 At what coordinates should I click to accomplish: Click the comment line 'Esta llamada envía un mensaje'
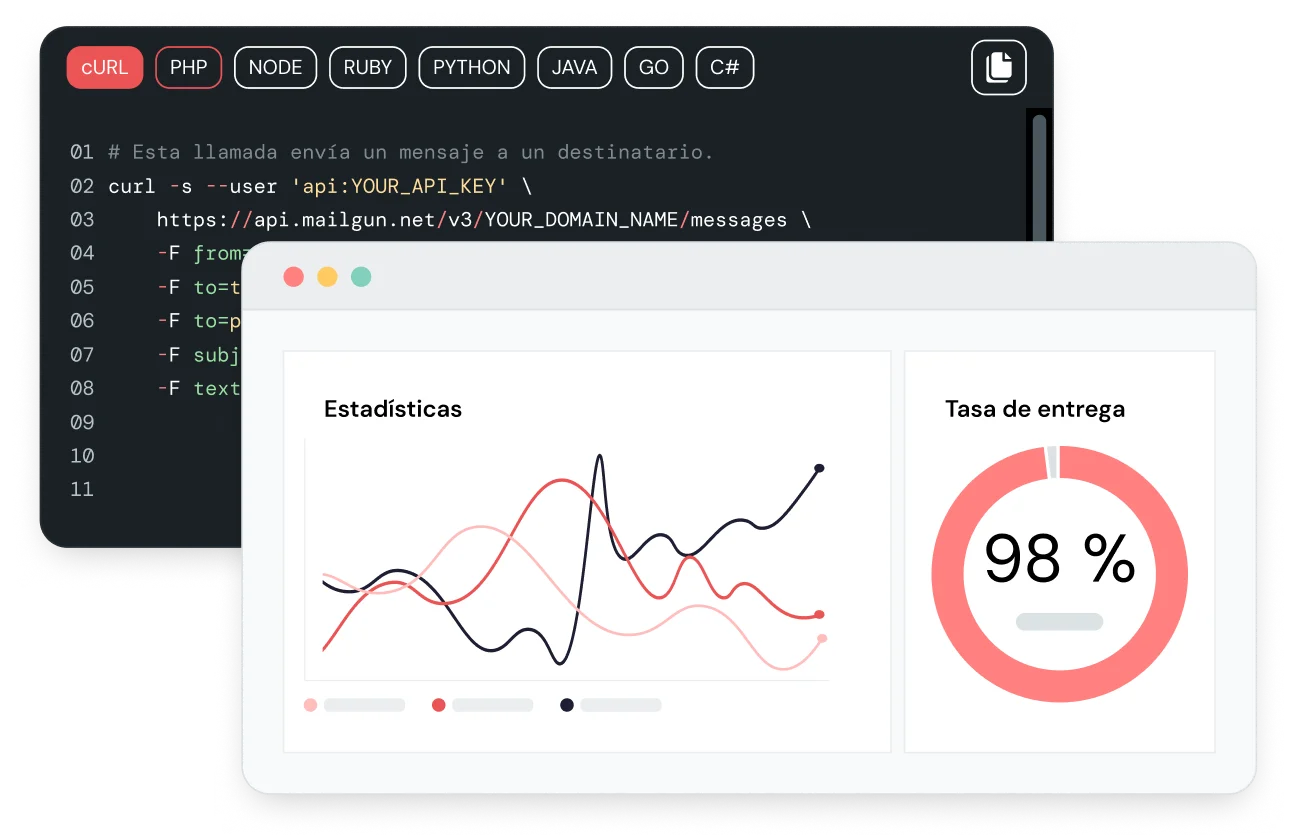point(411,152)
